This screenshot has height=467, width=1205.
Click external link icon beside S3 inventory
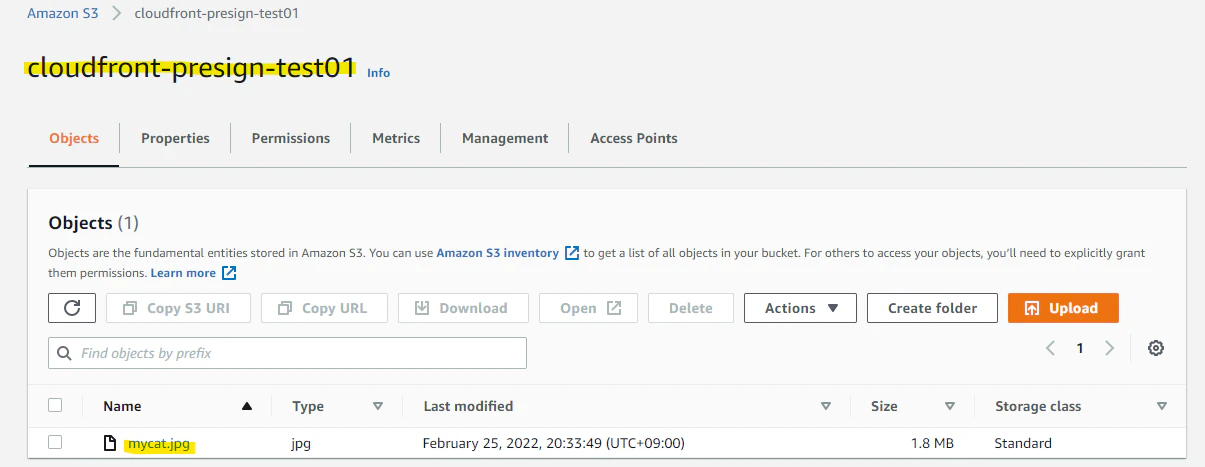[x=572, y=253]
